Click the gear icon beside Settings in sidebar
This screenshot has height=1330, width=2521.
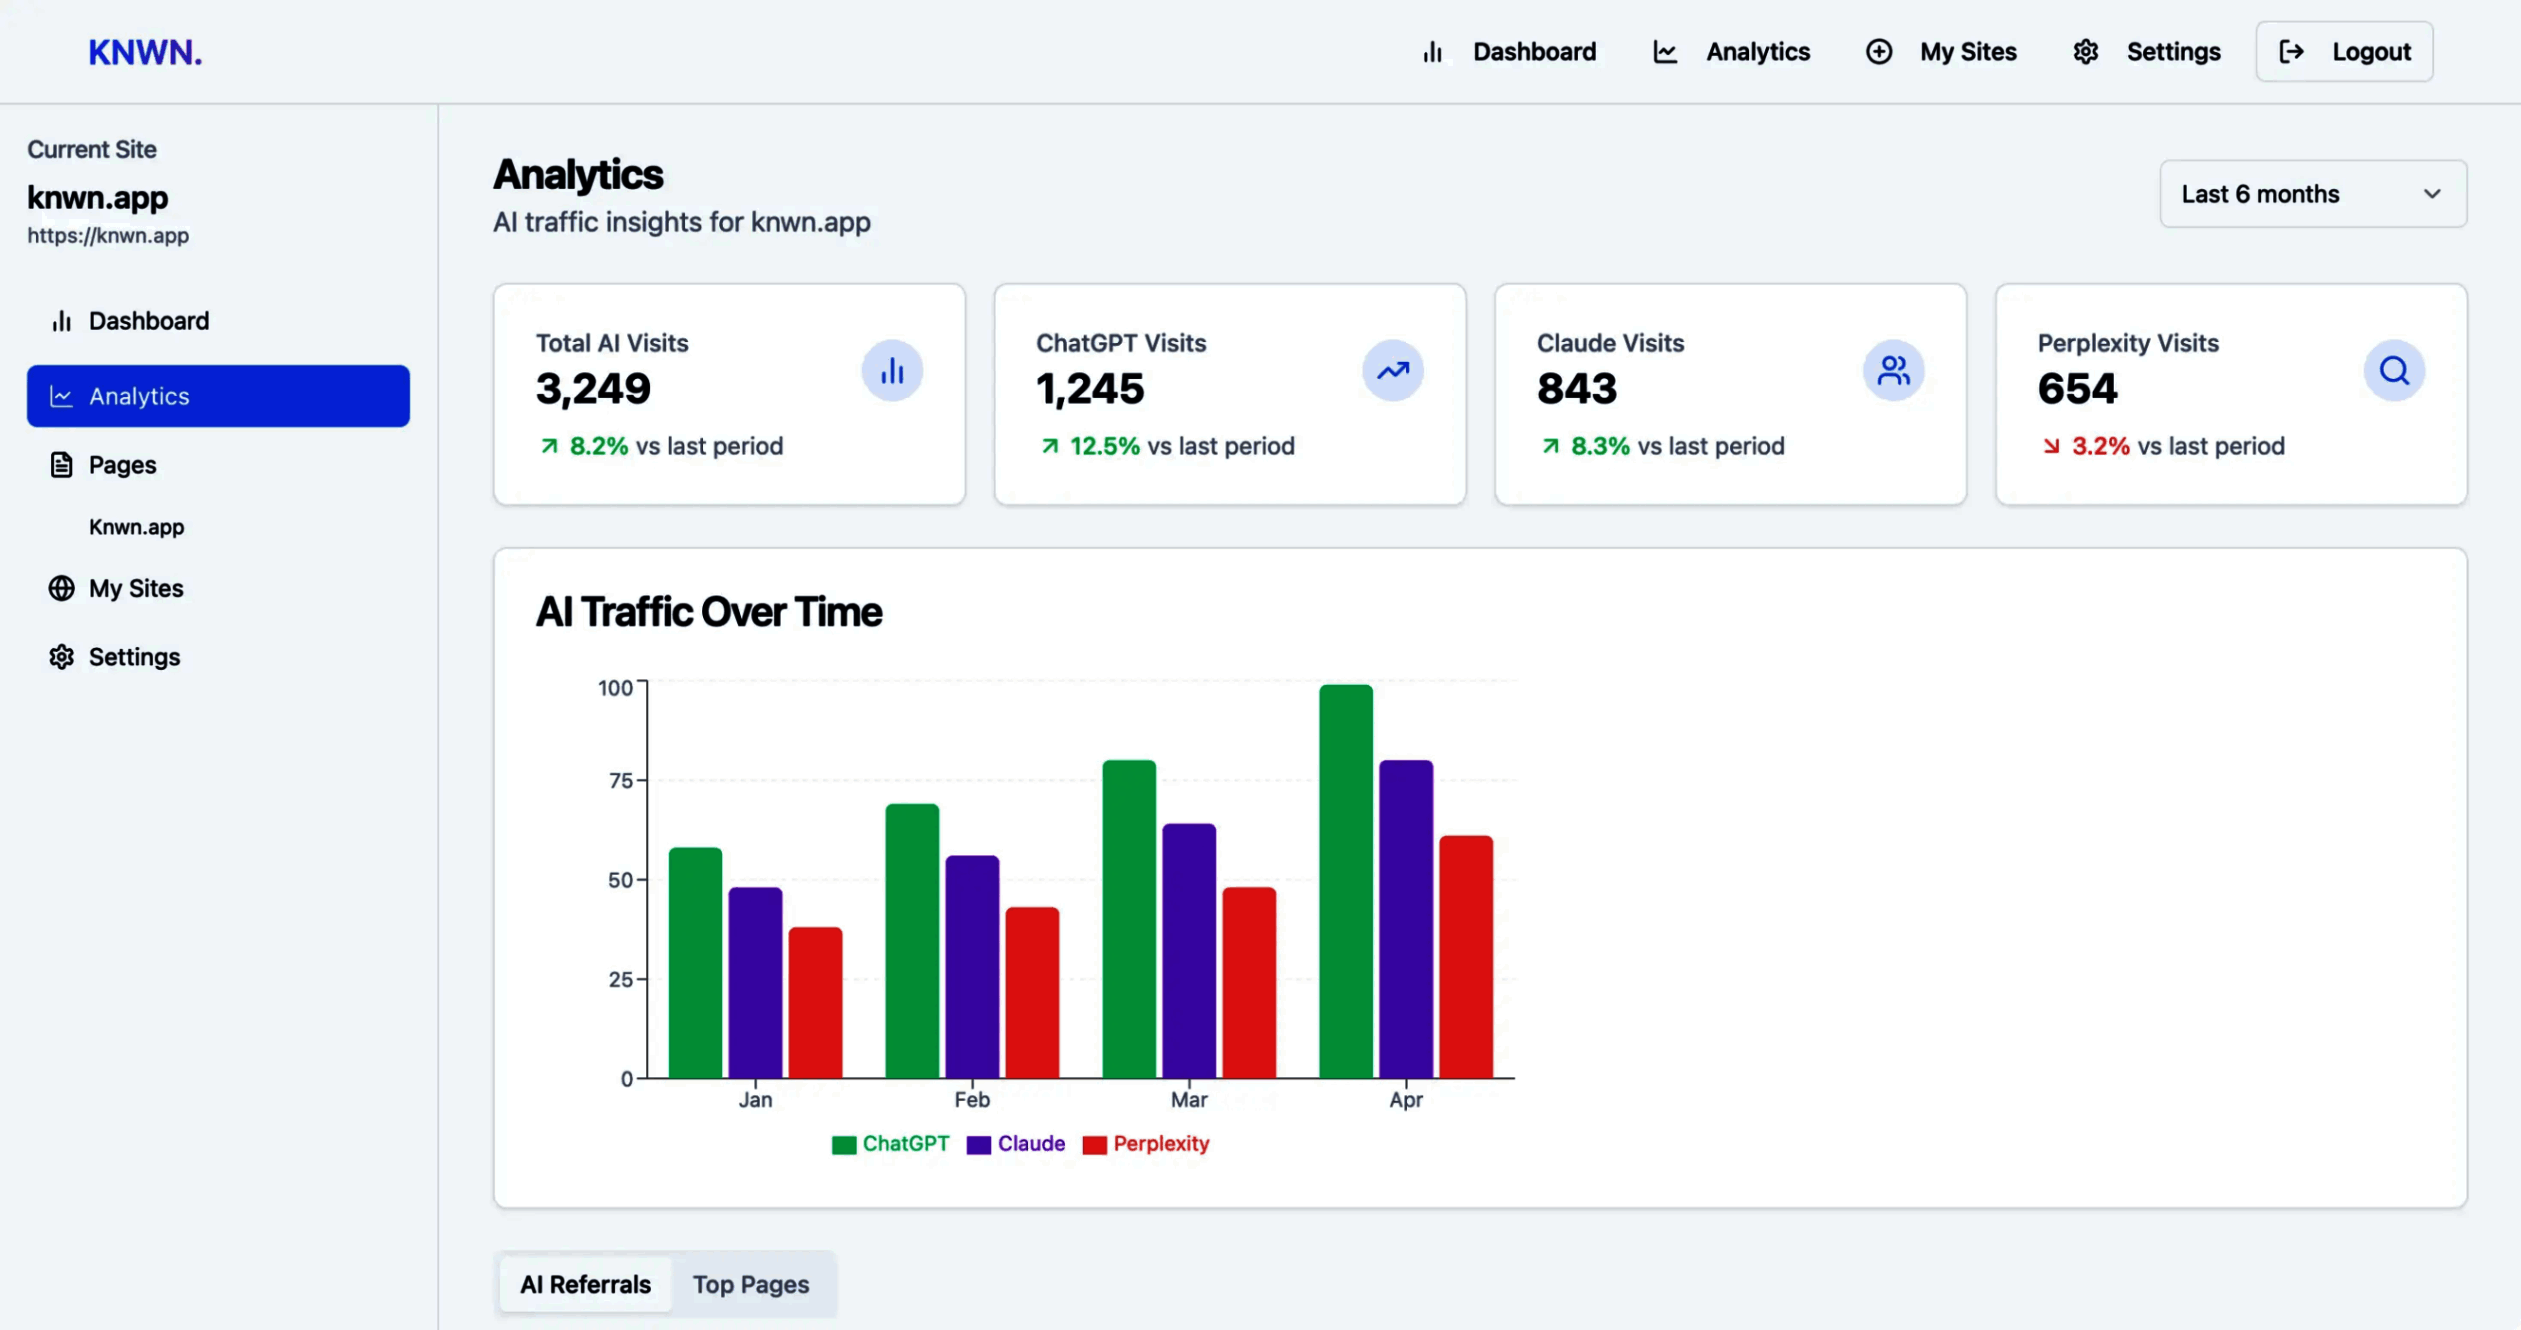tap(61, 657)
